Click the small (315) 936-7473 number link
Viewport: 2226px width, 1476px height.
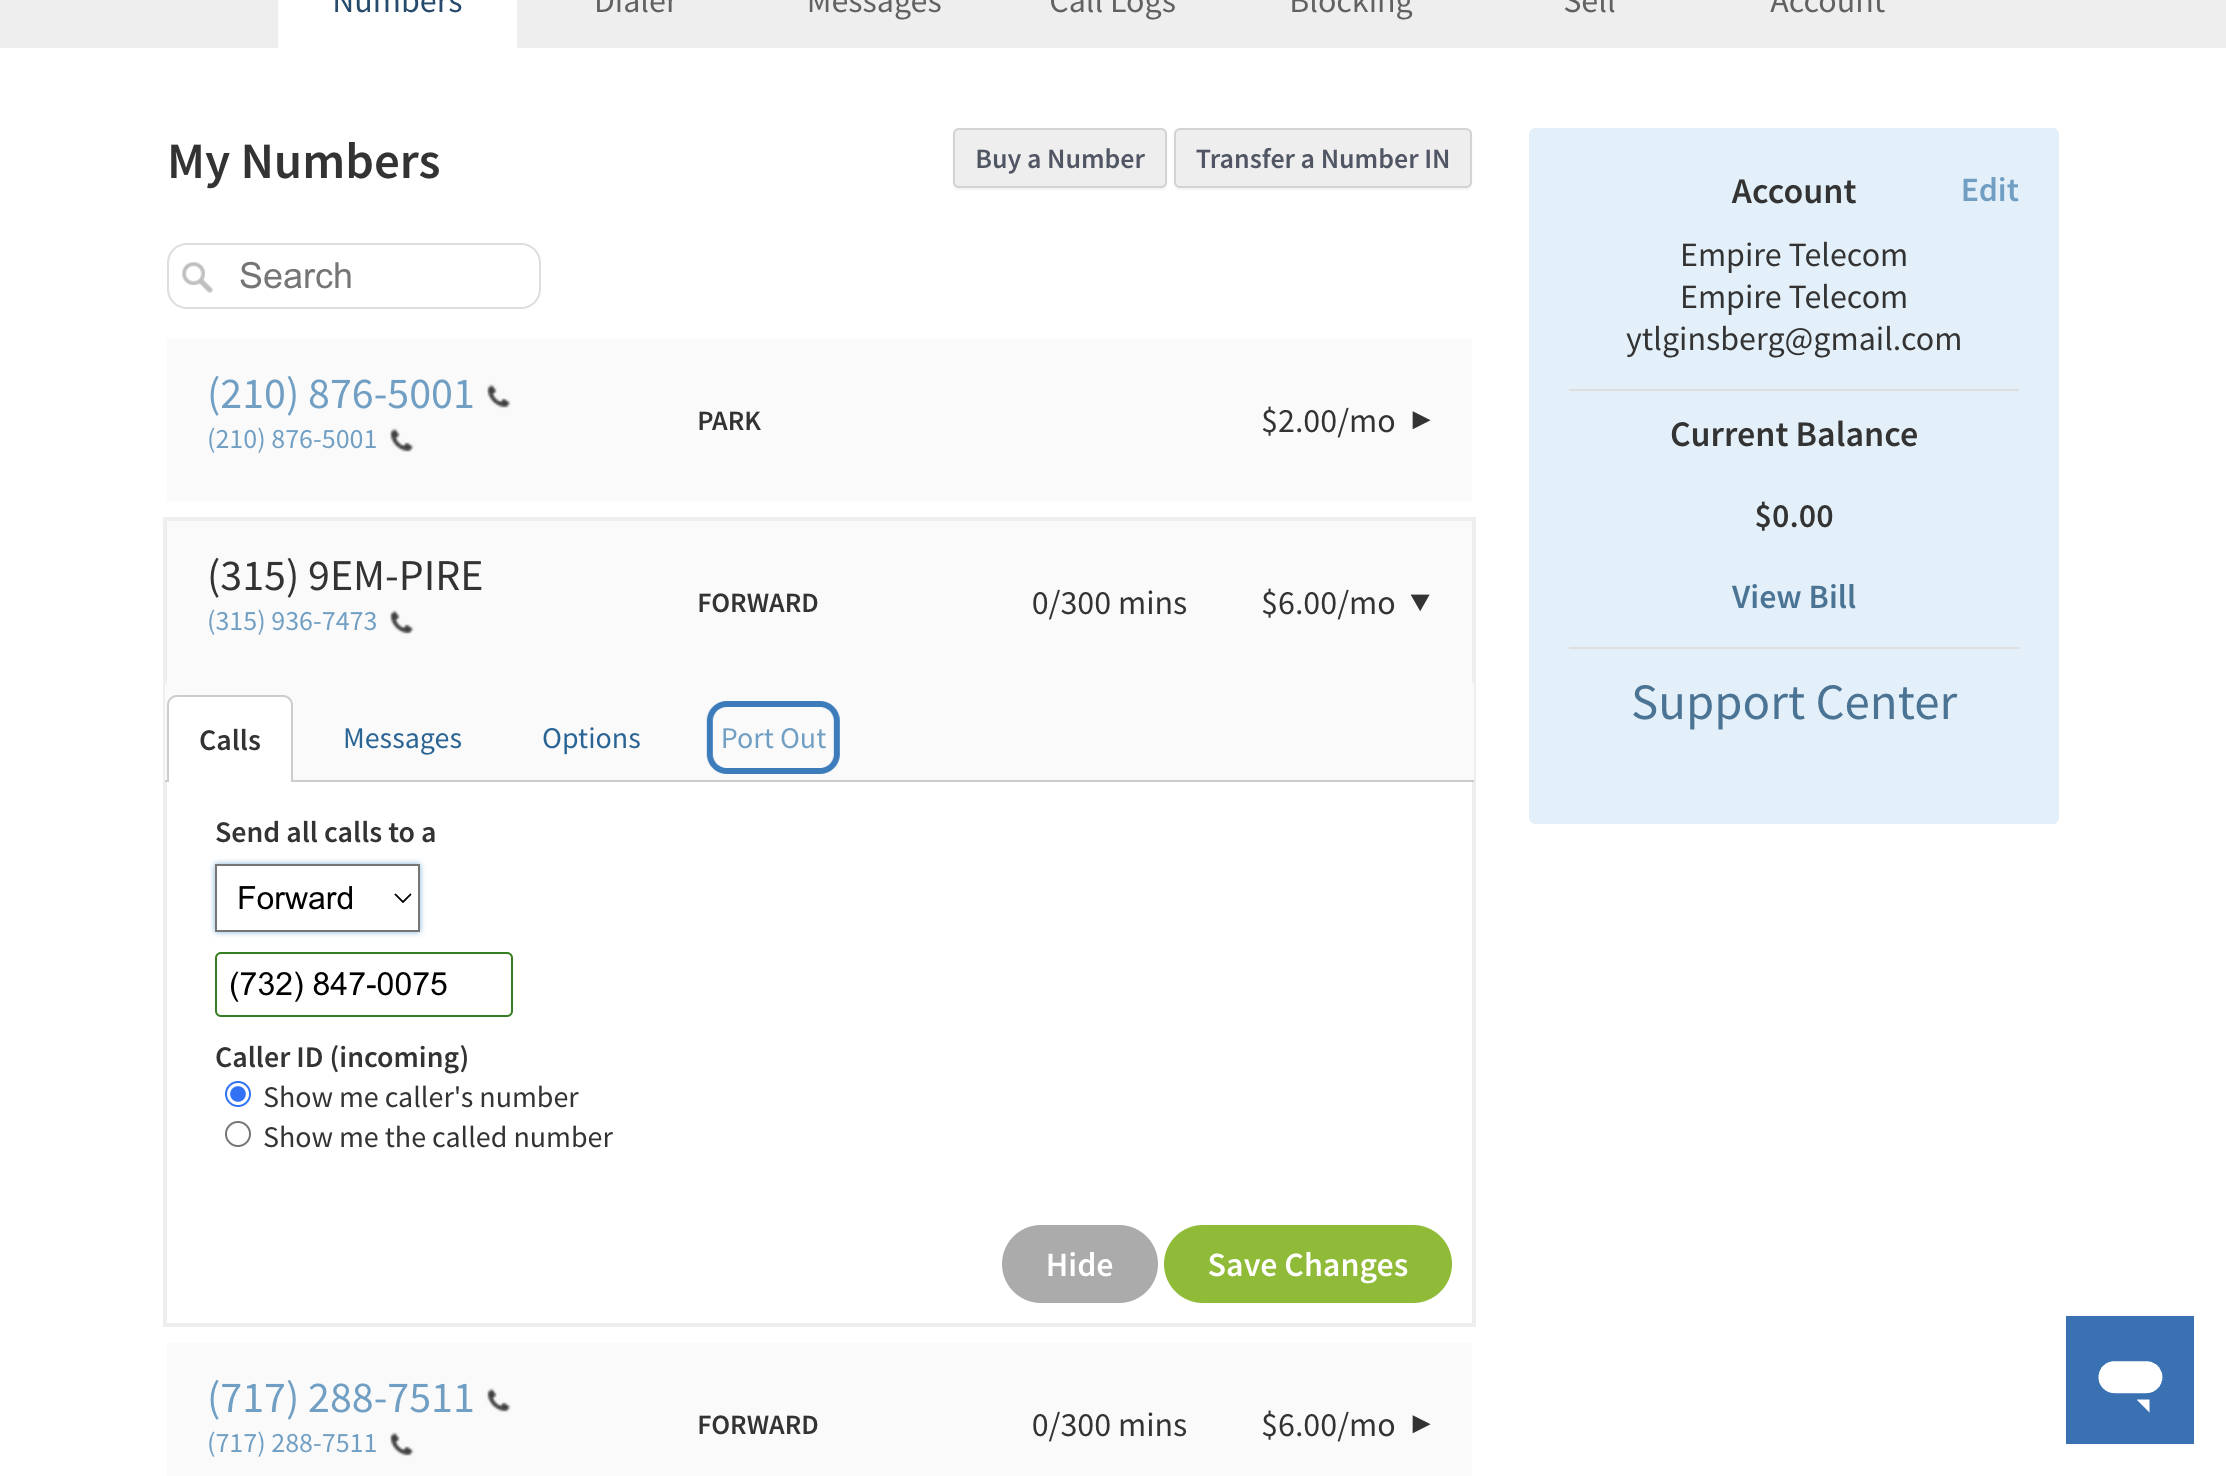click(293, 622)
